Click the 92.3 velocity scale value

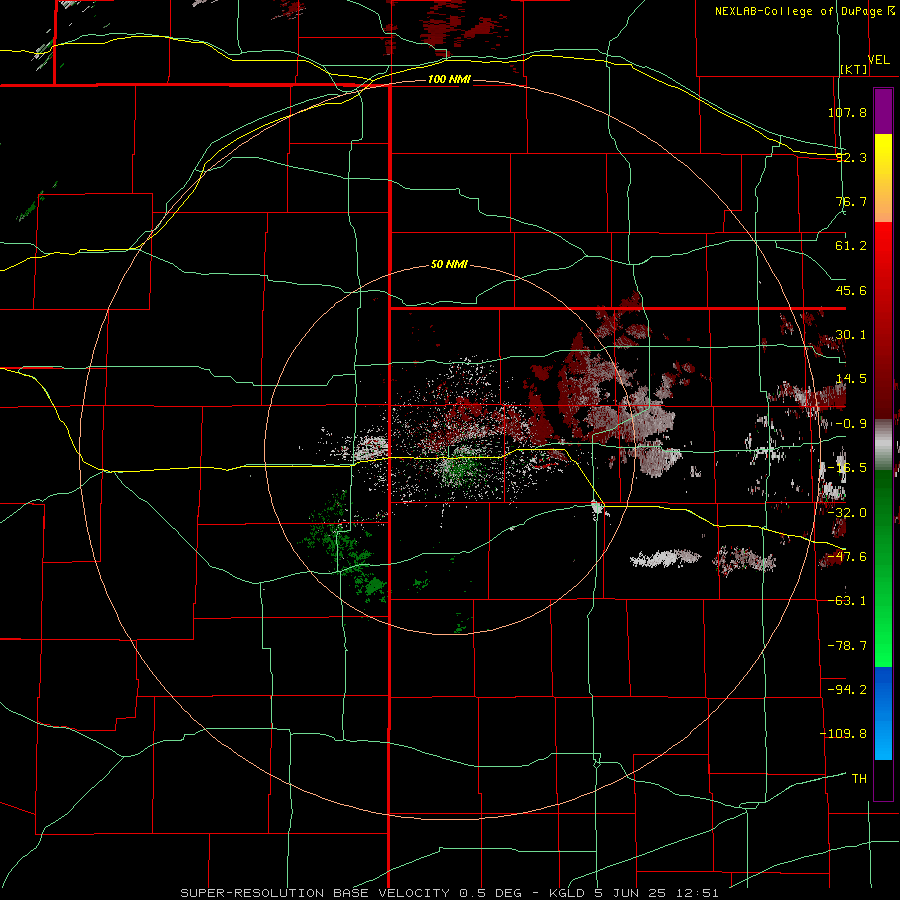coord(851,157)
